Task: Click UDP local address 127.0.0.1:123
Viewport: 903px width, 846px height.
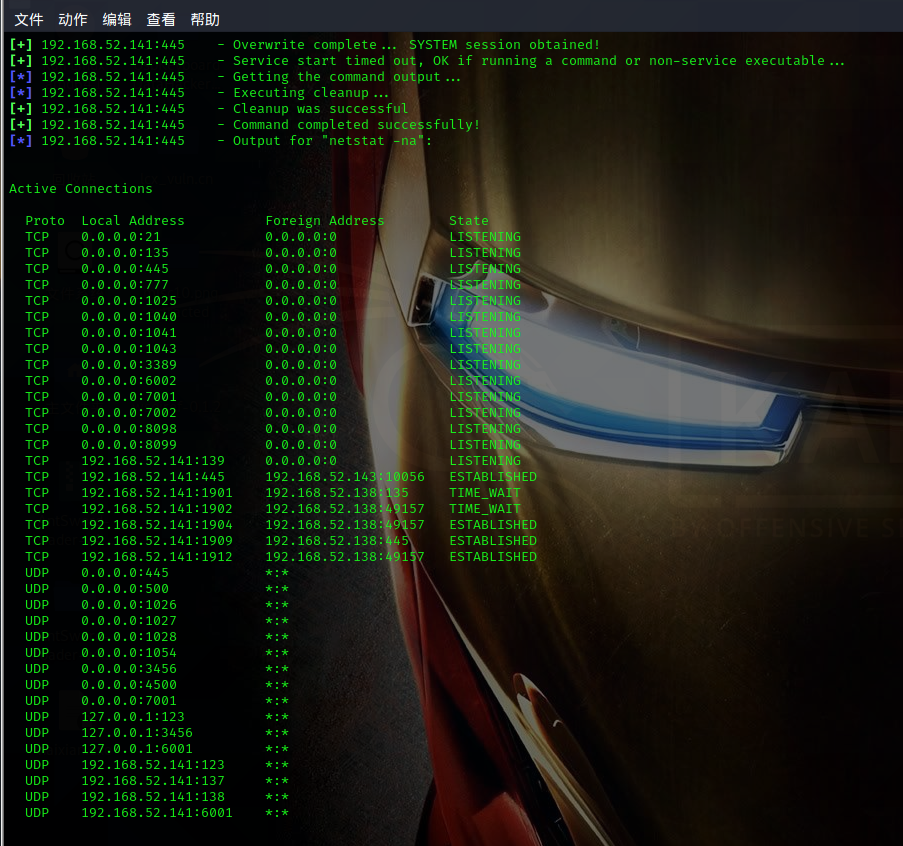Action: click(x=133, y=717)
